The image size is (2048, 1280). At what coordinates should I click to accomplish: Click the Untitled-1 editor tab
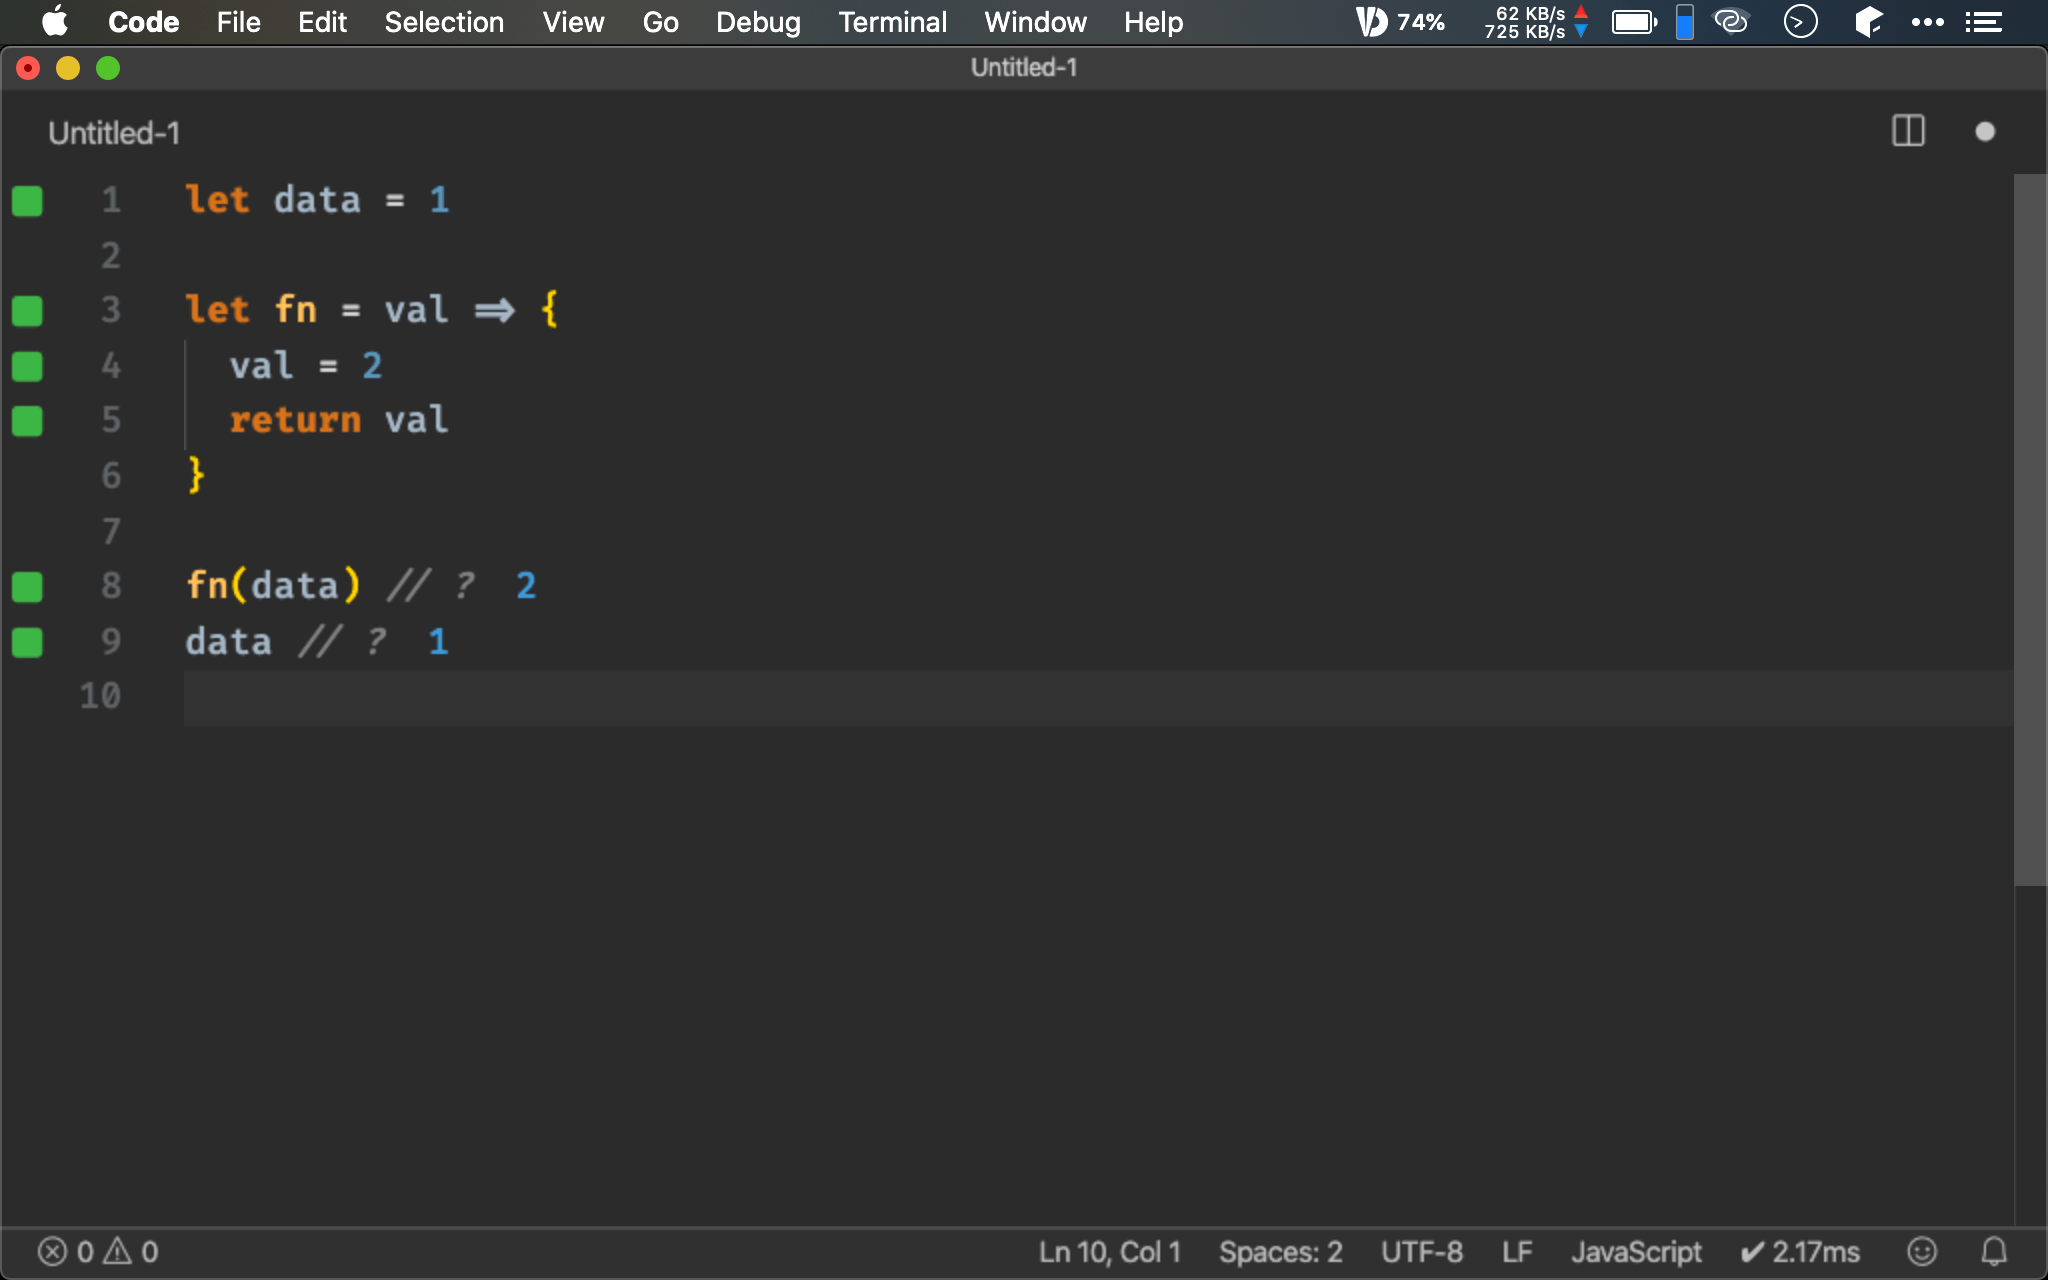114,133
